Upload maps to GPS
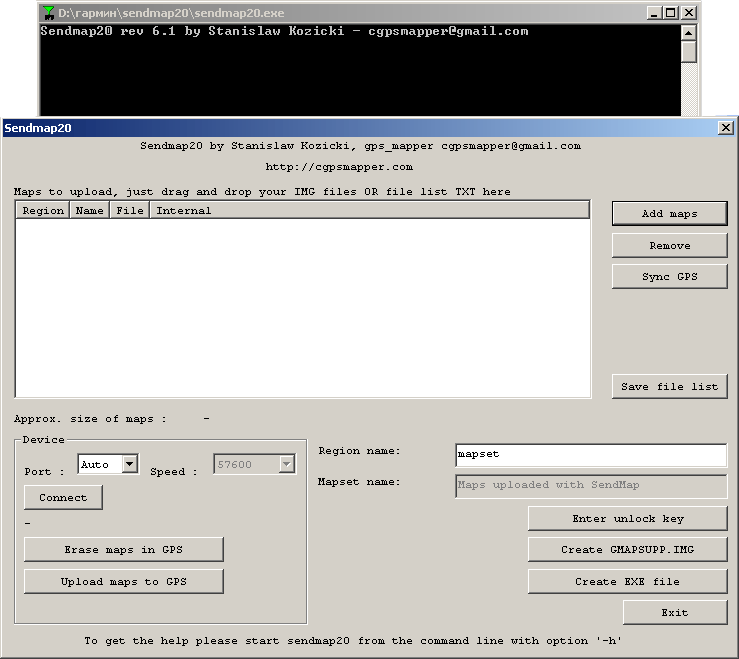The image size is (739, 659). point(123,581)
